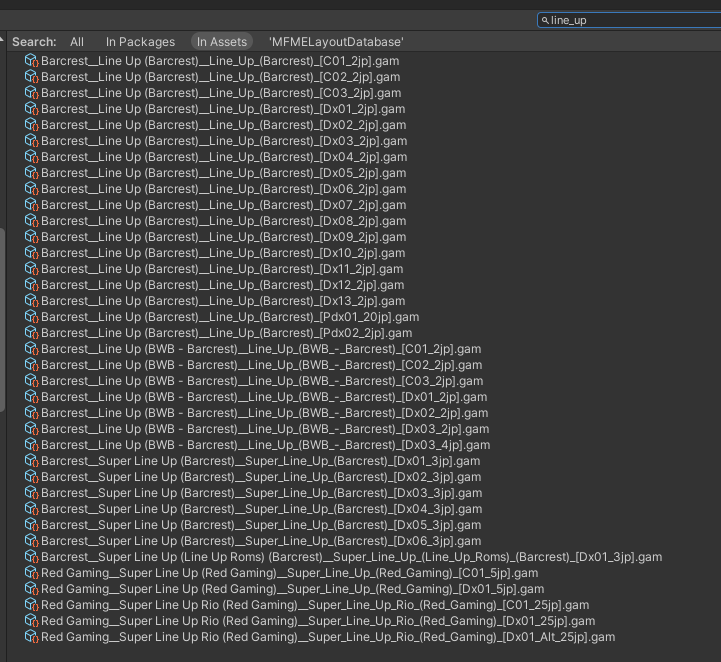This screenshot has height=662, width=721.
Task: Select Barcrest Super Line Up [Dx05_3jp].gam
Action: pyautogui.click(x=261, y=525)
